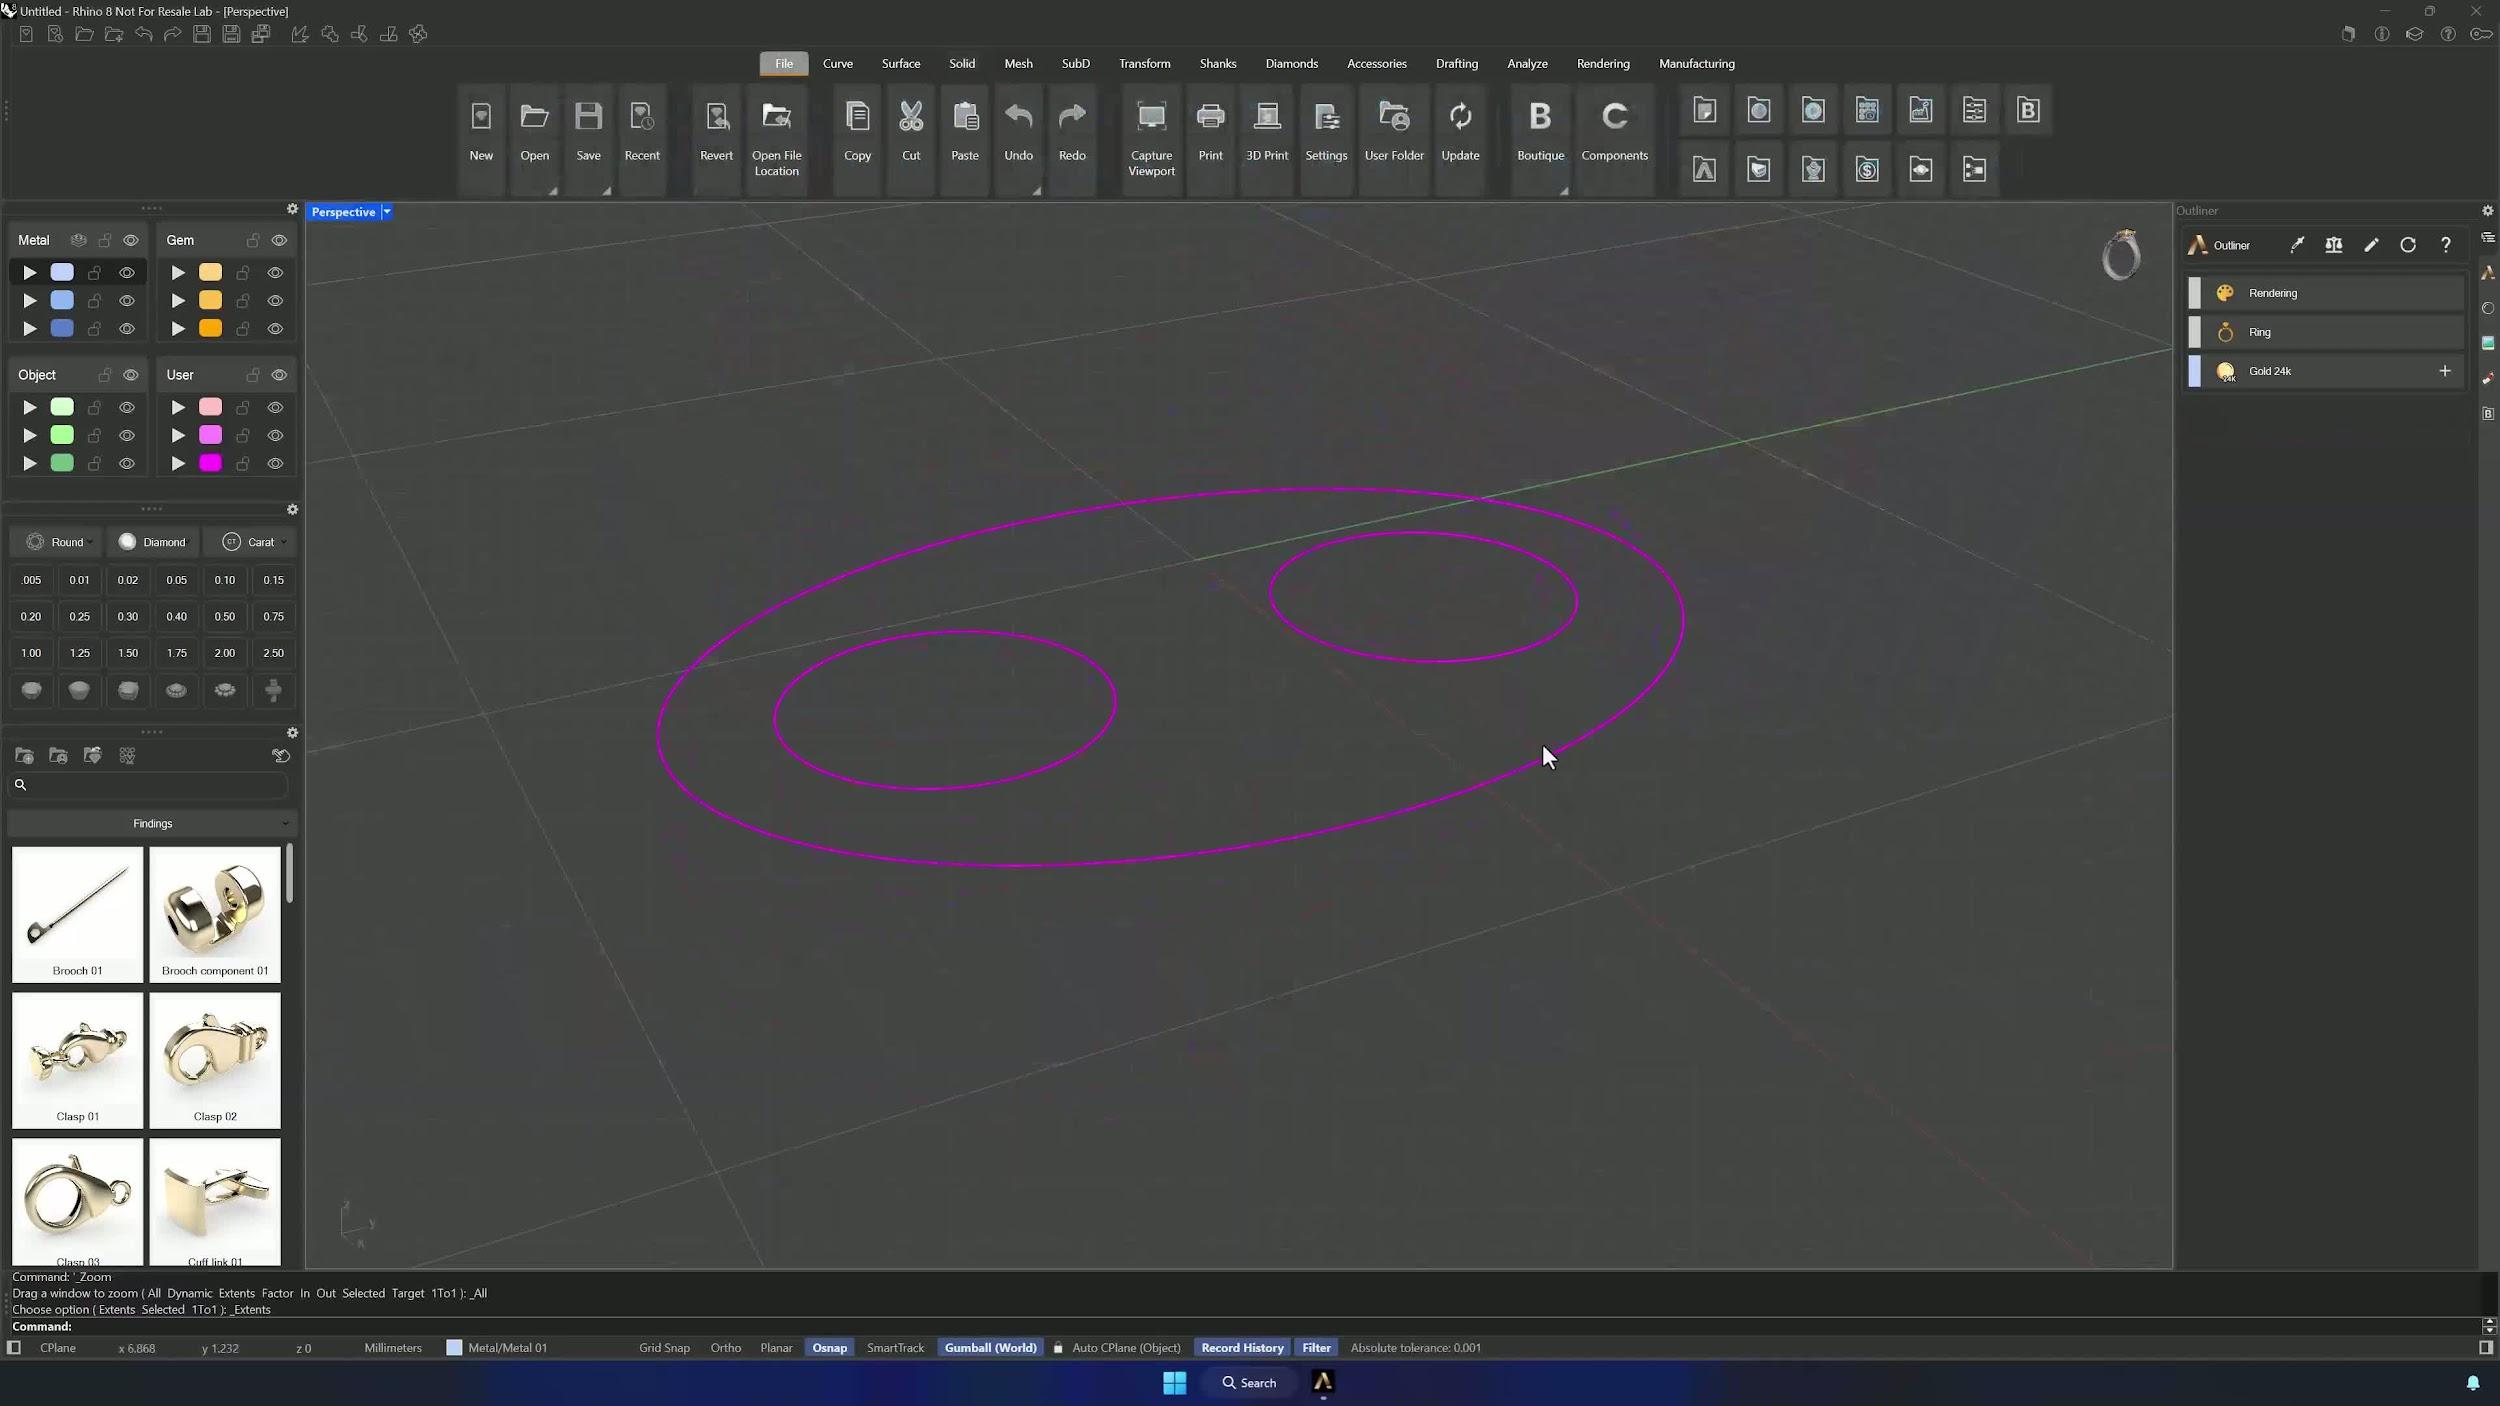Screen dimensions: 2500x1406
Task: Click the dollar sign pricing icon in ribbon
Action: [1867, 169]
